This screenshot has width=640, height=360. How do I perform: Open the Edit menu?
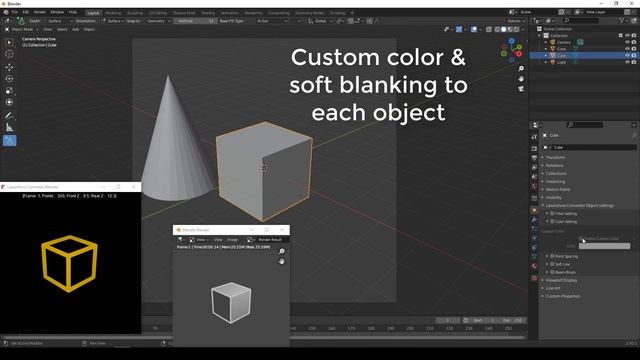coord(26,12)
